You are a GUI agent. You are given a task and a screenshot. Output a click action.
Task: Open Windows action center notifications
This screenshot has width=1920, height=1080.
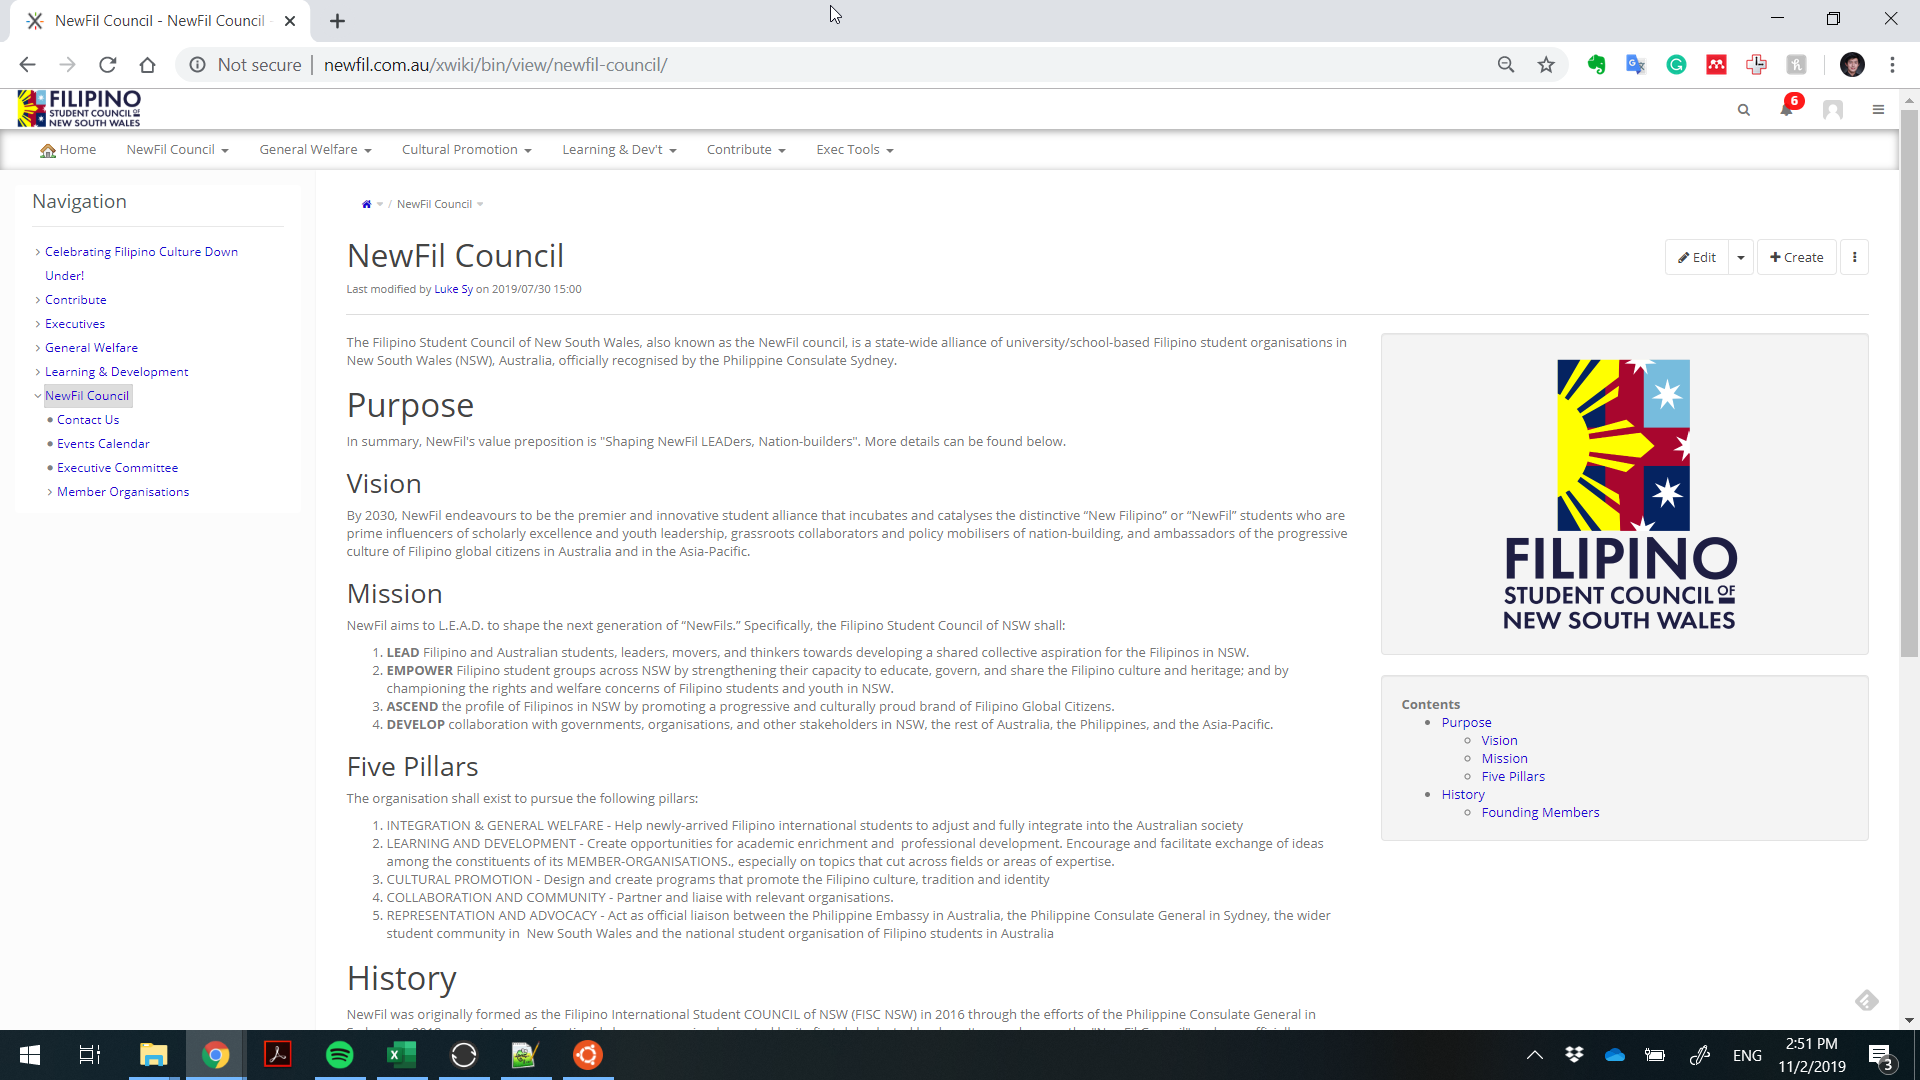(x=1880, y=1055)
